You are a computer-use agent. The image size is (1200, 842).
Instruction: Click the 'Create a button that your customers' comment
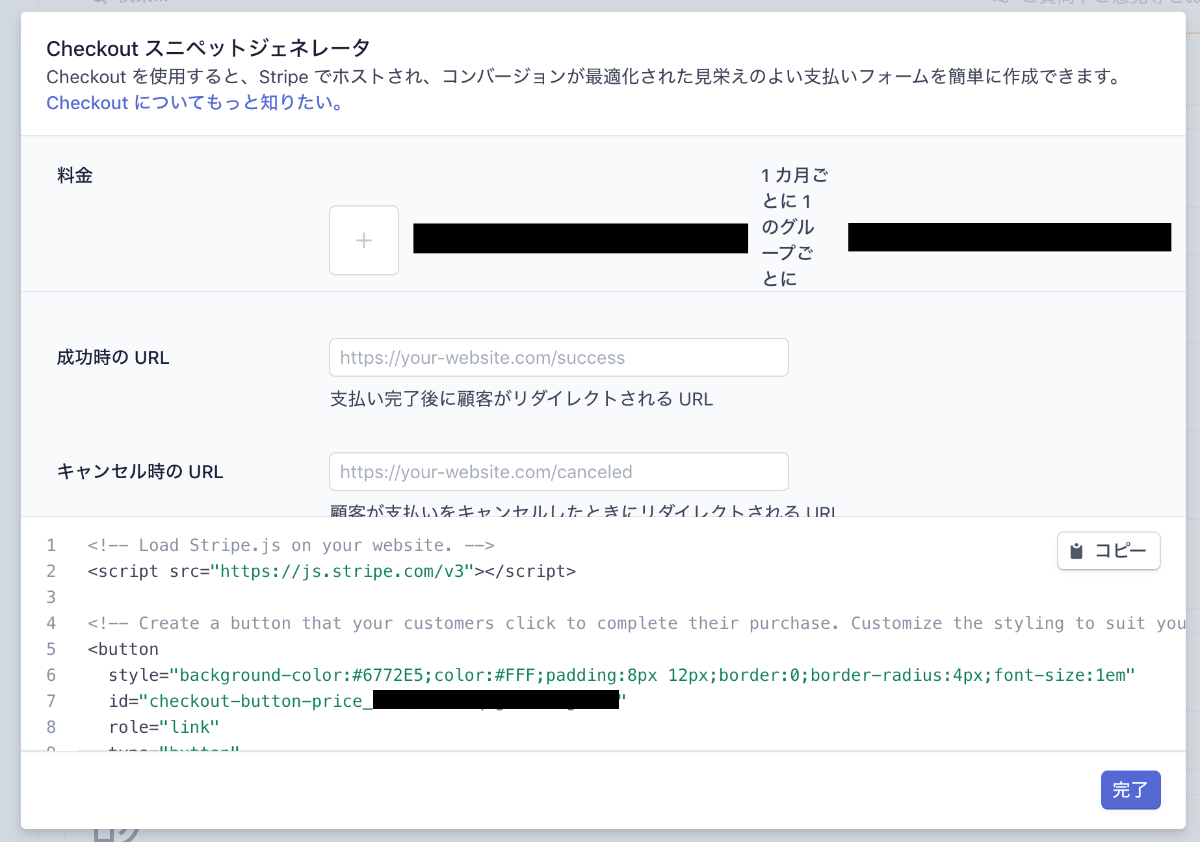coord(636,623)
